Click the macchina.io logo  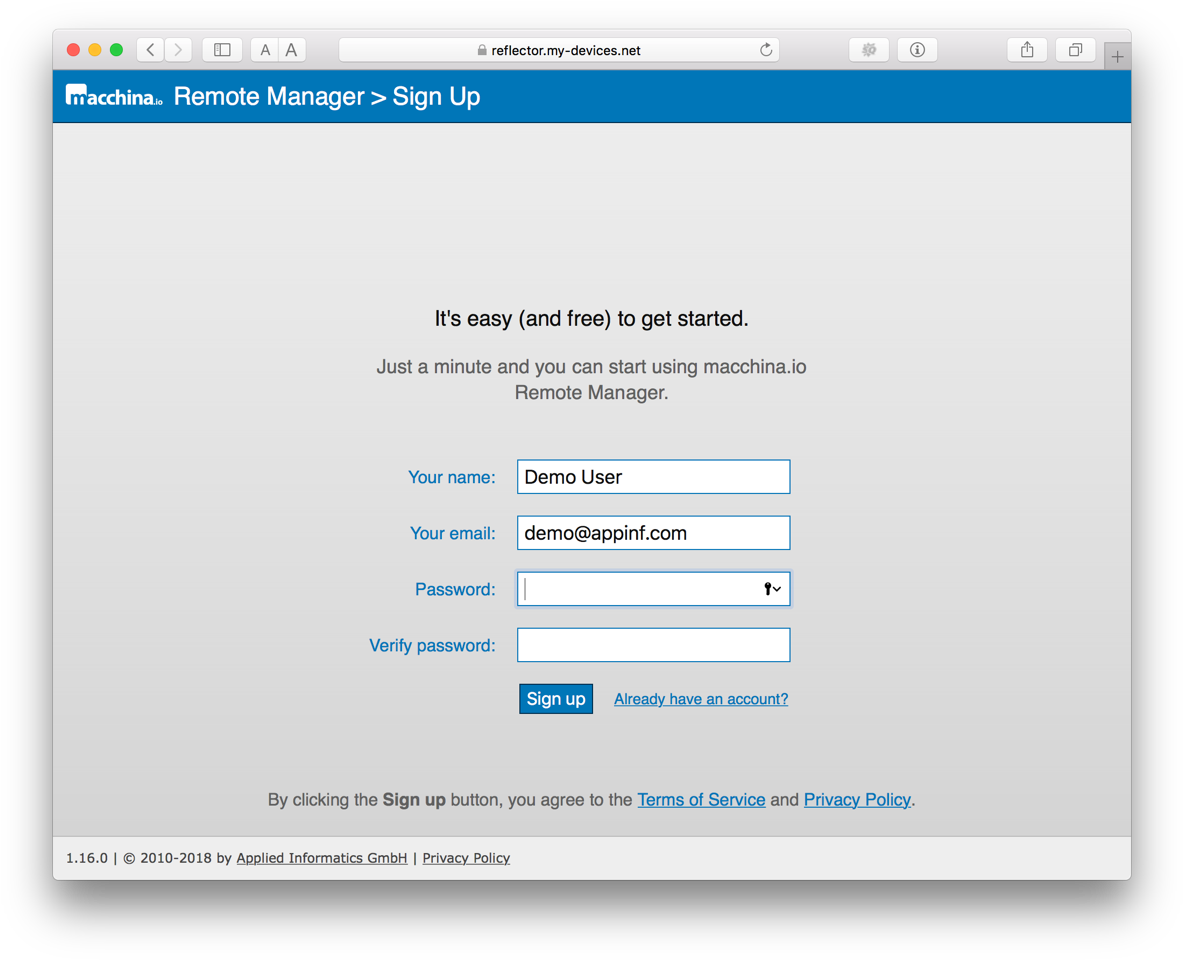point(114,96)
